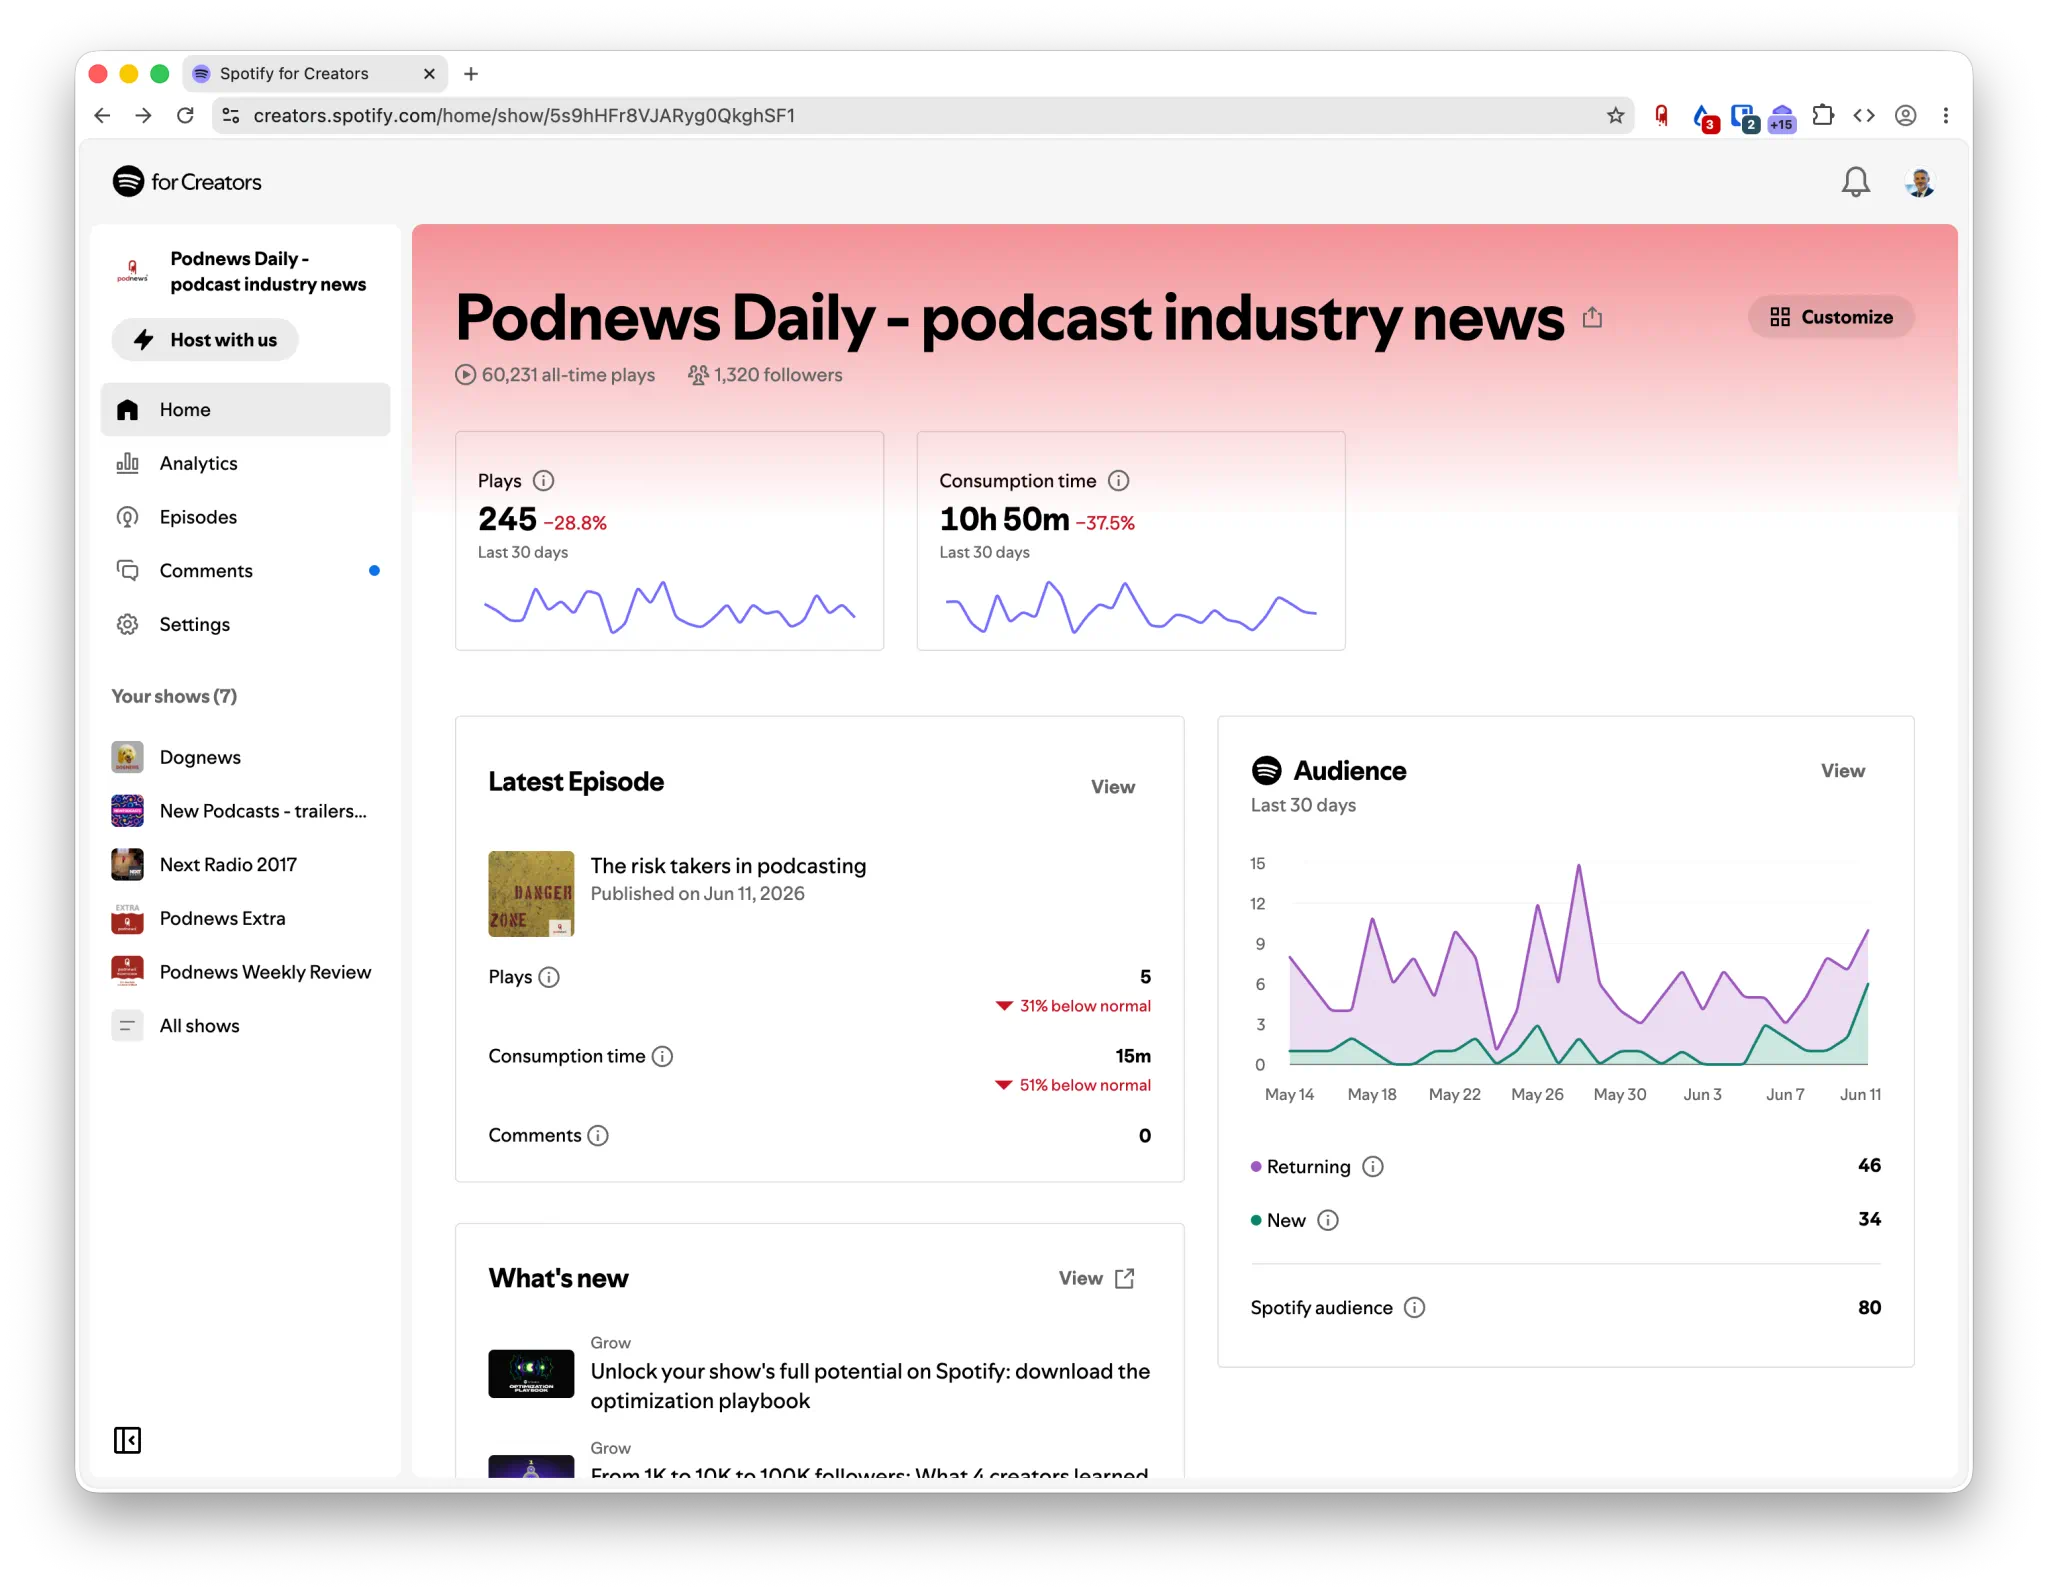Click the browser back arrow
The height and width of the screenshot is (1592, 2048).
102,116
